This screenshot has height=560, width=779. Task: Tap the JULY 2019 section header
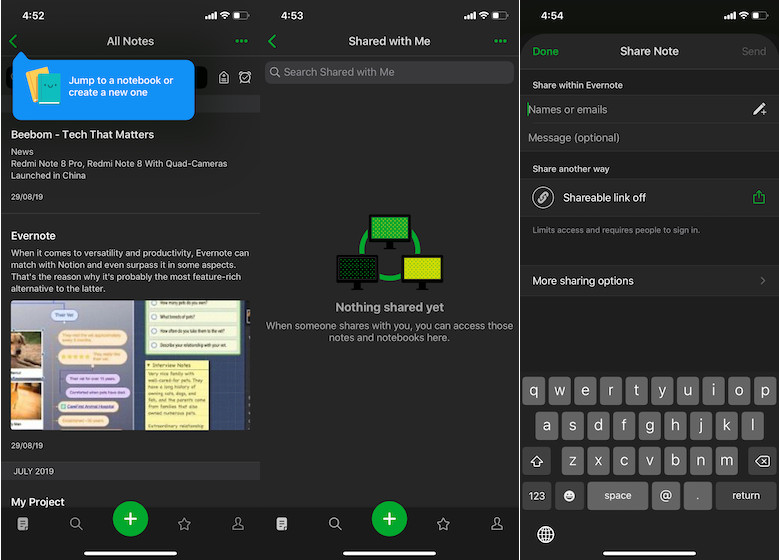tap(130, 471)
